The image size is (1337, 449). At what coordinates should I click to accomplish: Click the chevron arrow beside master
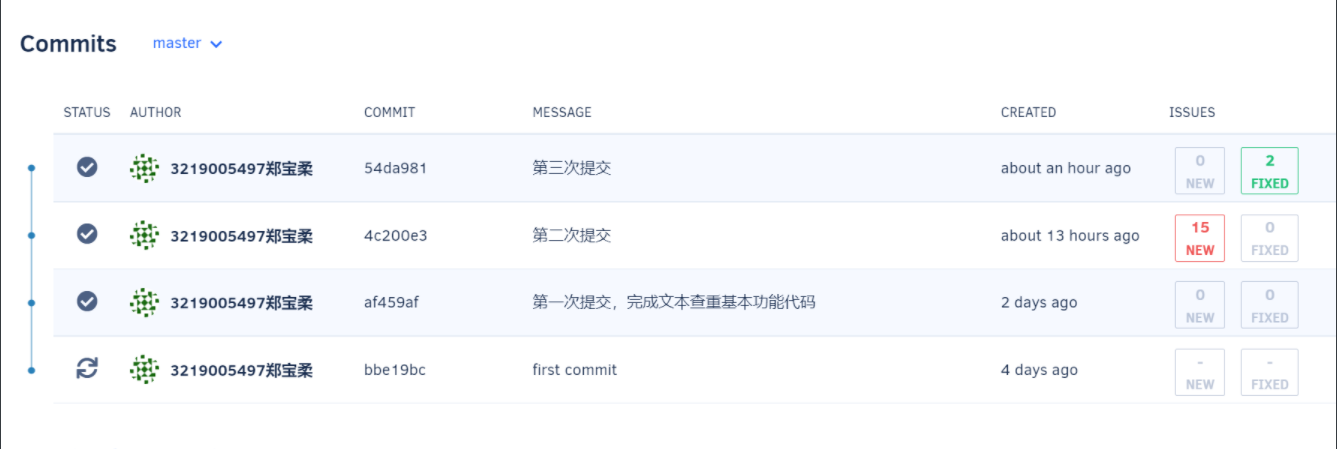pos(216,44)
